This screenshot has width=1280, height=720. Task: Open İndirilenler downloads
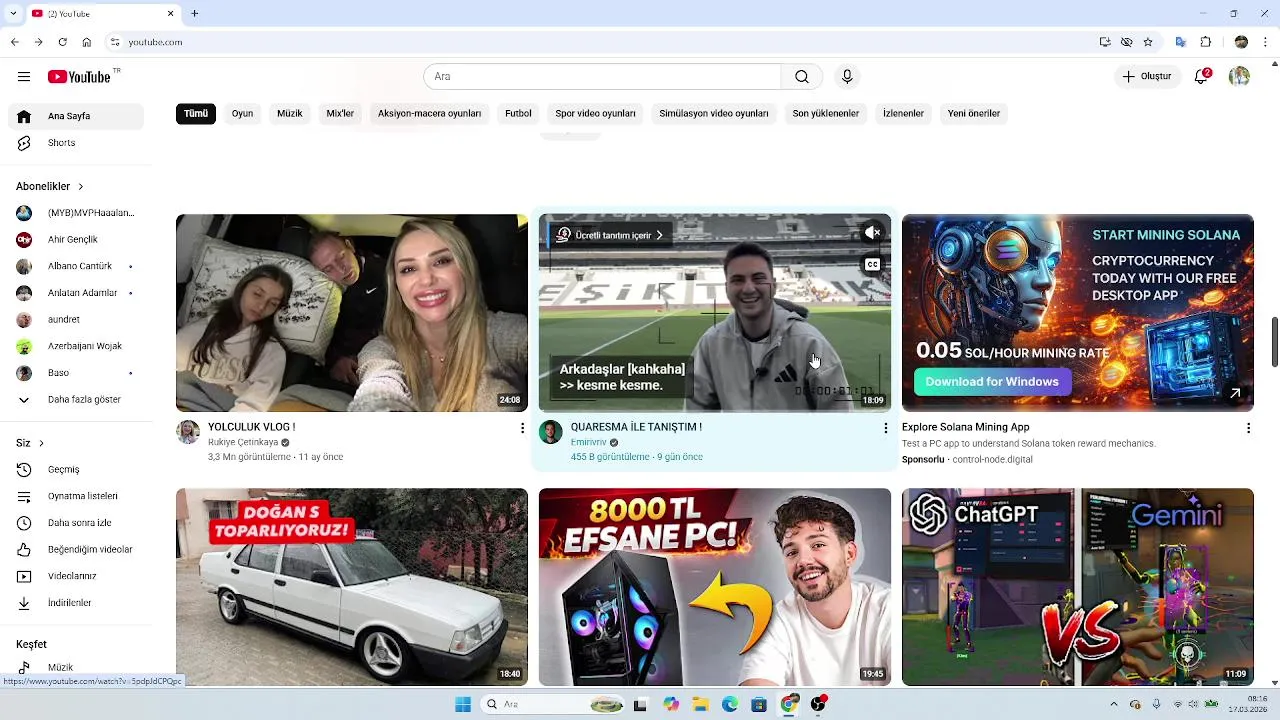pos(76,603)
